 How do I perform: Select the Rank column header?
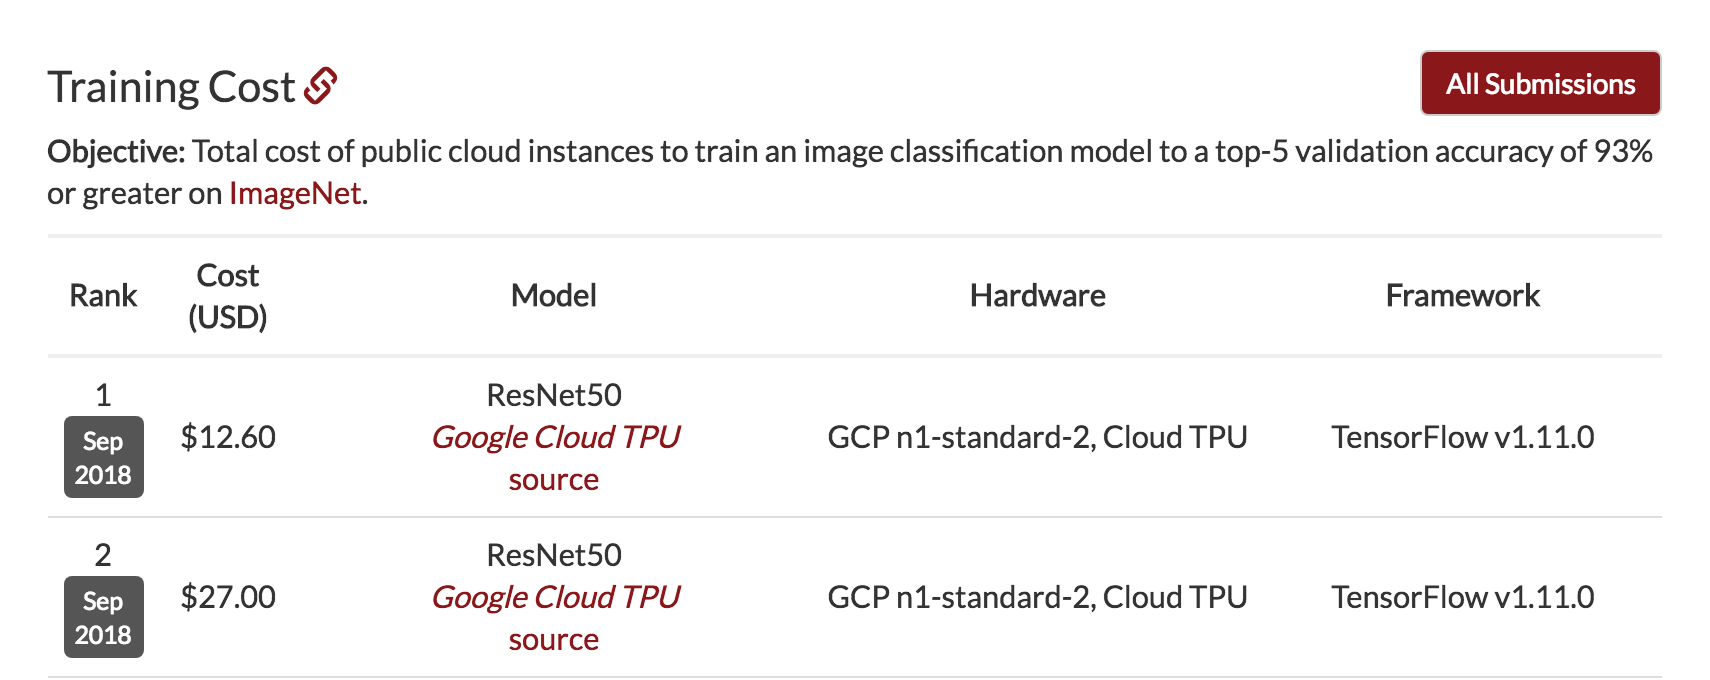click(x=103, y=296)
